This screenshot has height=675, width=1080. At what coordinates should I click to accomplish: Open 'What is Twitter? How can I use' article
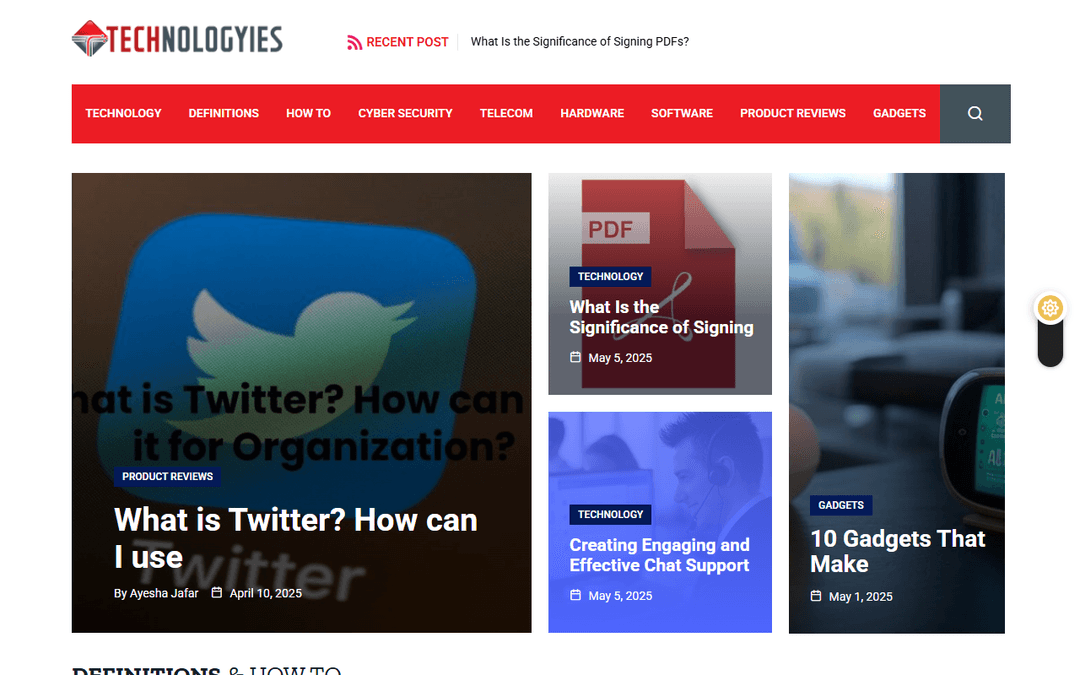(295, 539)
